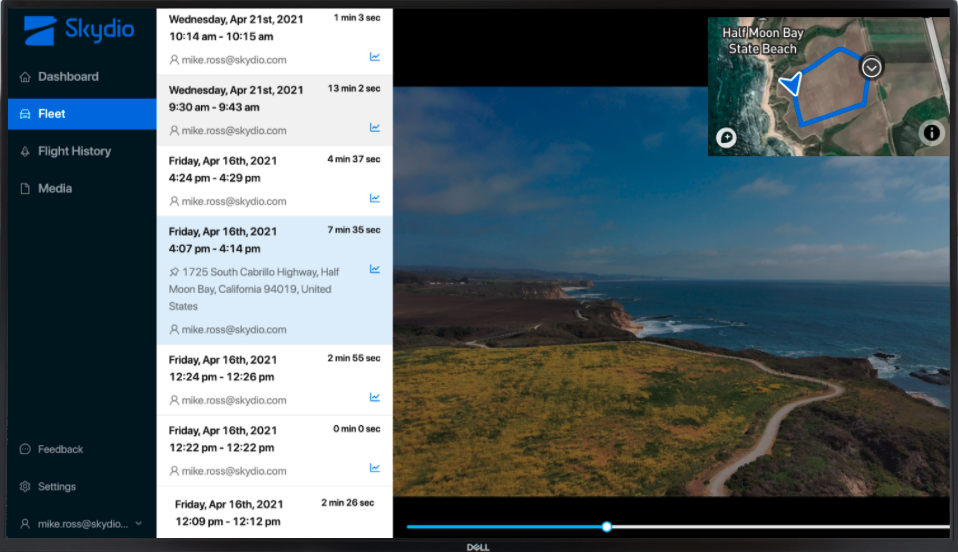Image resolution: width=958 pixels, height=552 pixels.
Task: Click the video playback progress handle
Action: [606, 526]
